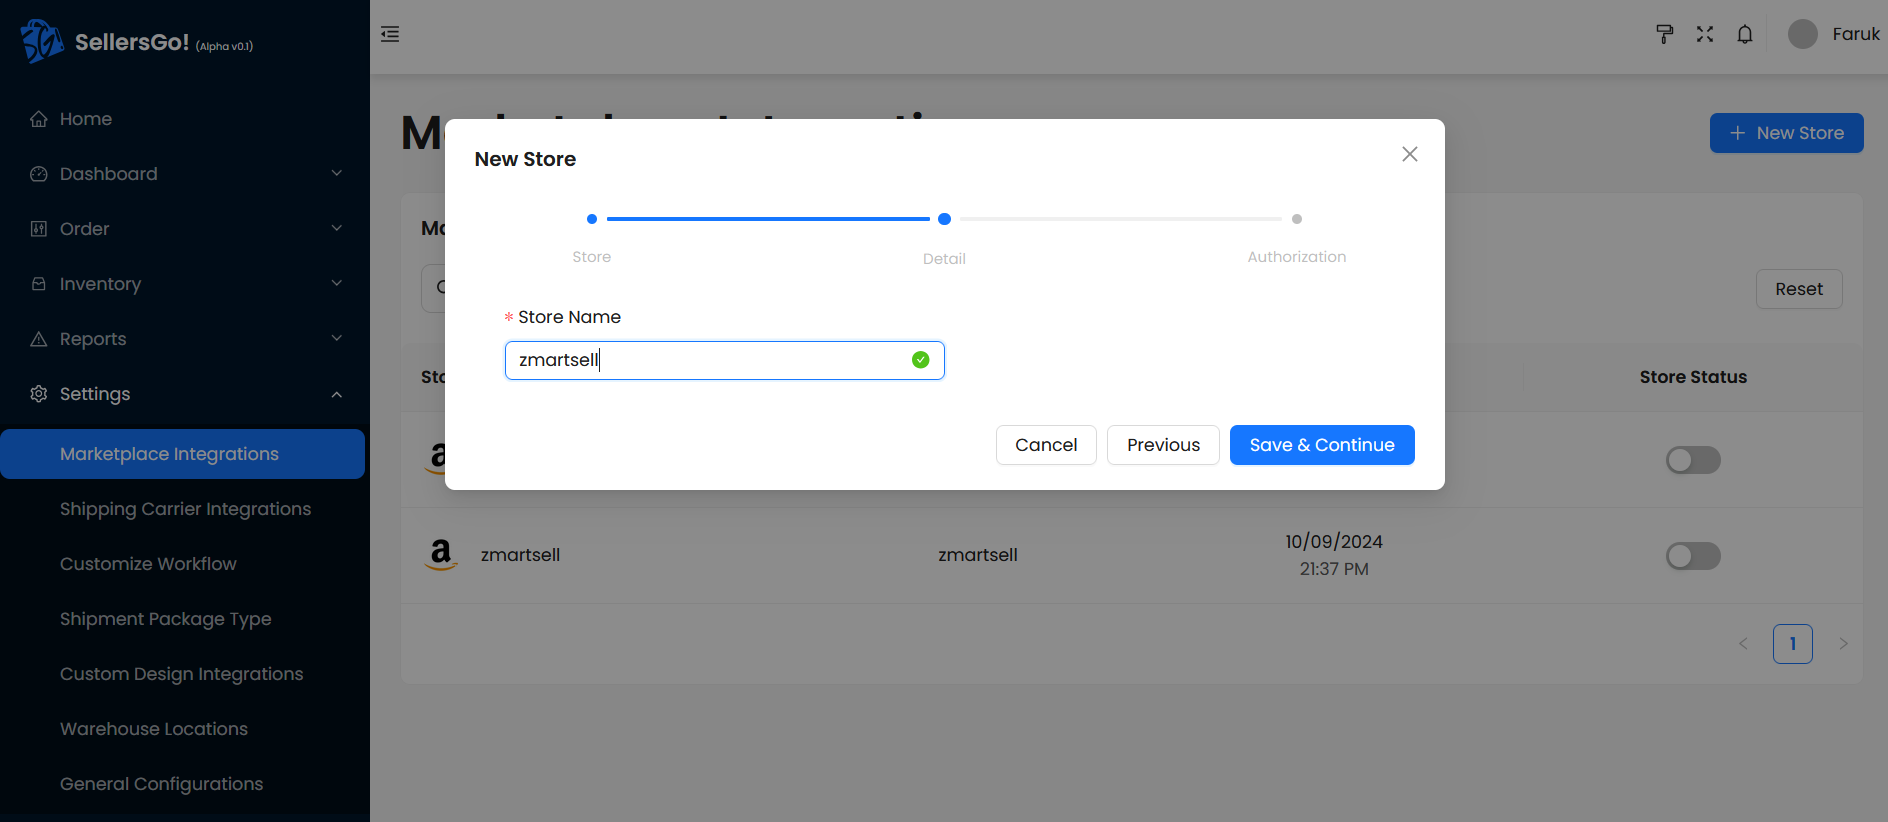Screen dimensions: 1888x822
Task: Click the Store Name input field
Action: 710,360
